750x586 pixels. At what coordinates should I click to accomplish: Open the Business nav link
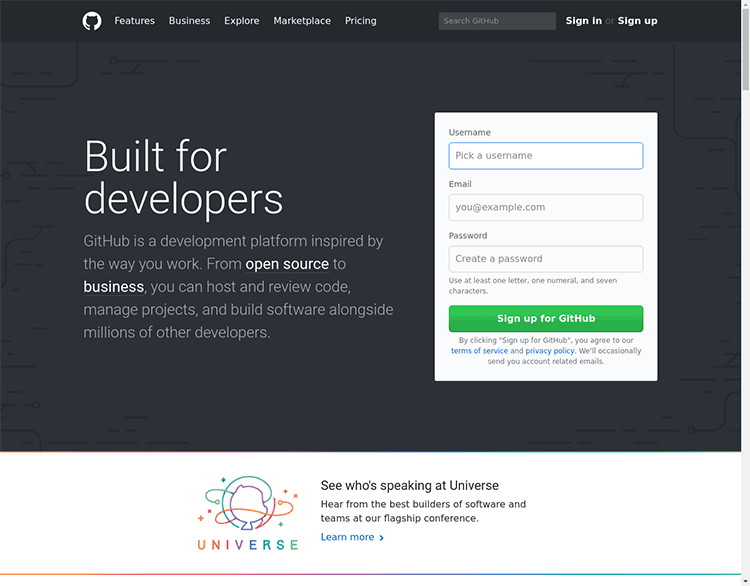coord(189,21)
